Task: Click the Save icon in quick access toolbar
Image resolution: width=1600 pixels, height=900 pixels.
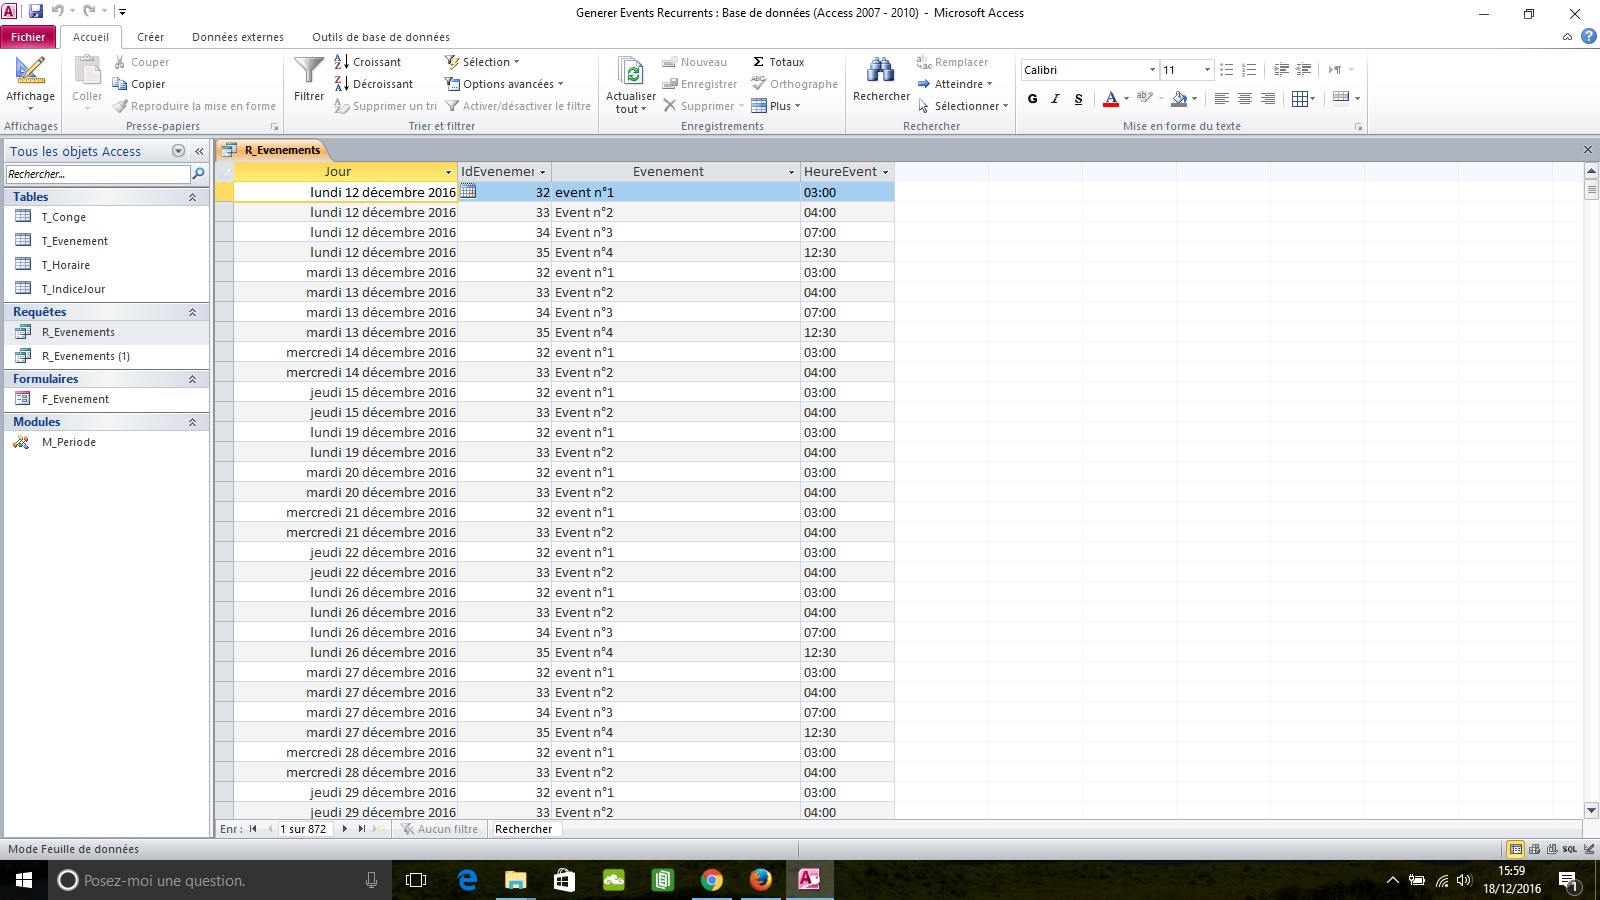Action: coord(36,12)
